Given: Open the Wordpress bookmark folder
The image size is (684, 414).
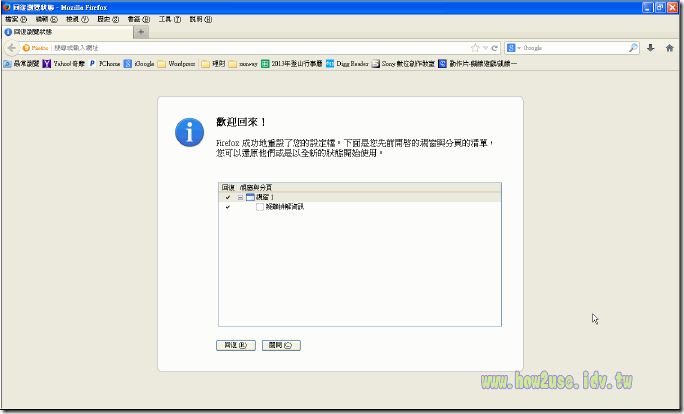Looking at the screenshot, I should 175,62.
